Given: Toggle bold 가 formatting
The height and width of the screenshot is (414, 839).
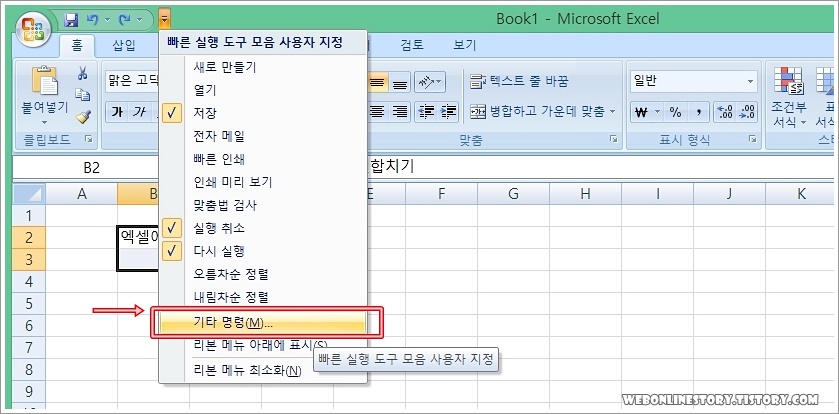Looking at the screenshot, I should click(x=116, y=112).
